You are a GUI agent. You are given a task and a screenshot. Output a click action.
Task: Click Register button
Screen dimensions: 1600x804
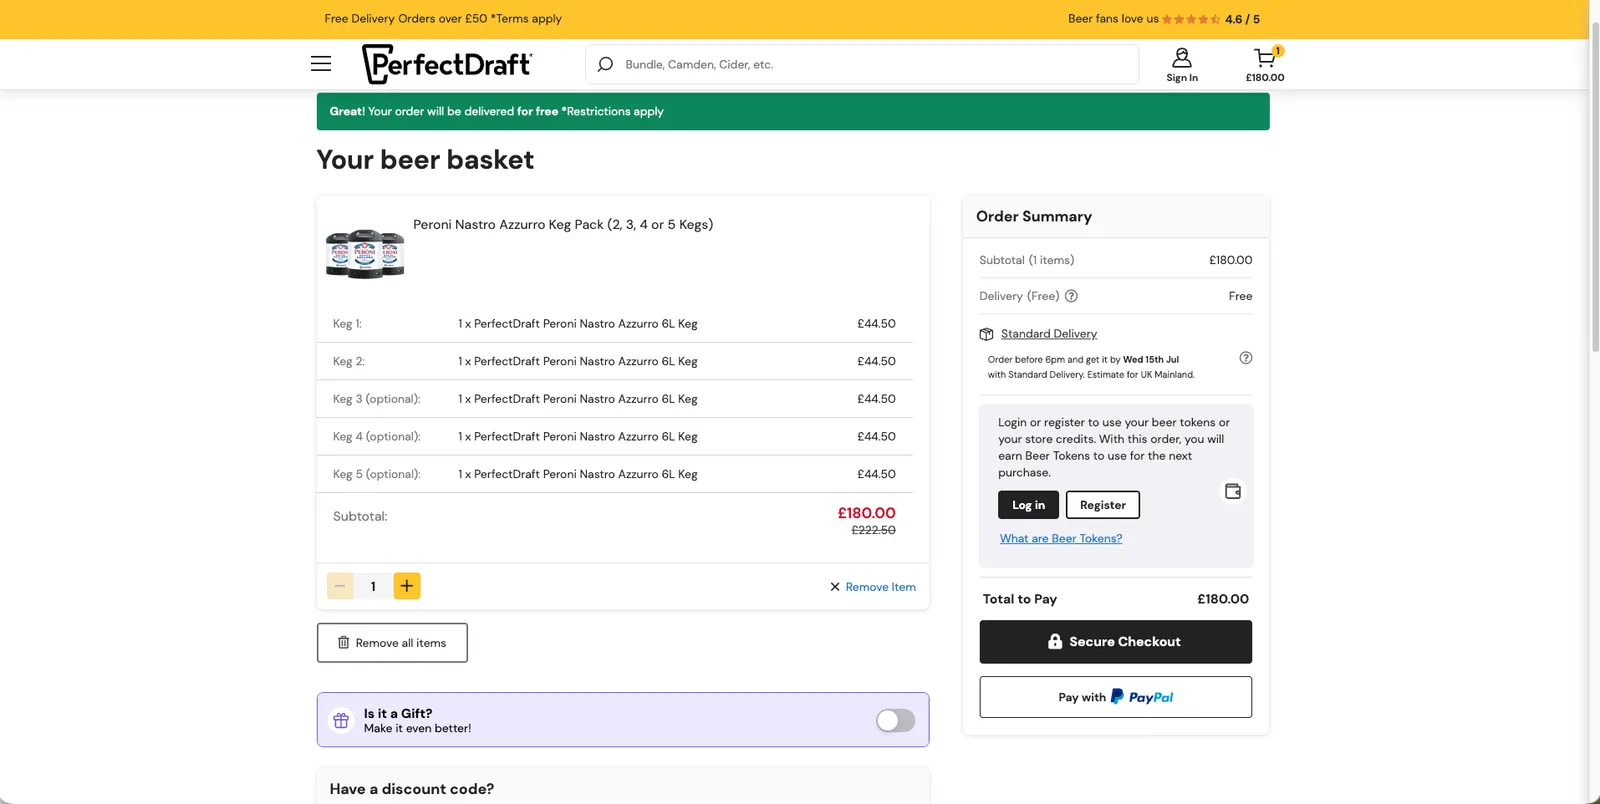1103,505
